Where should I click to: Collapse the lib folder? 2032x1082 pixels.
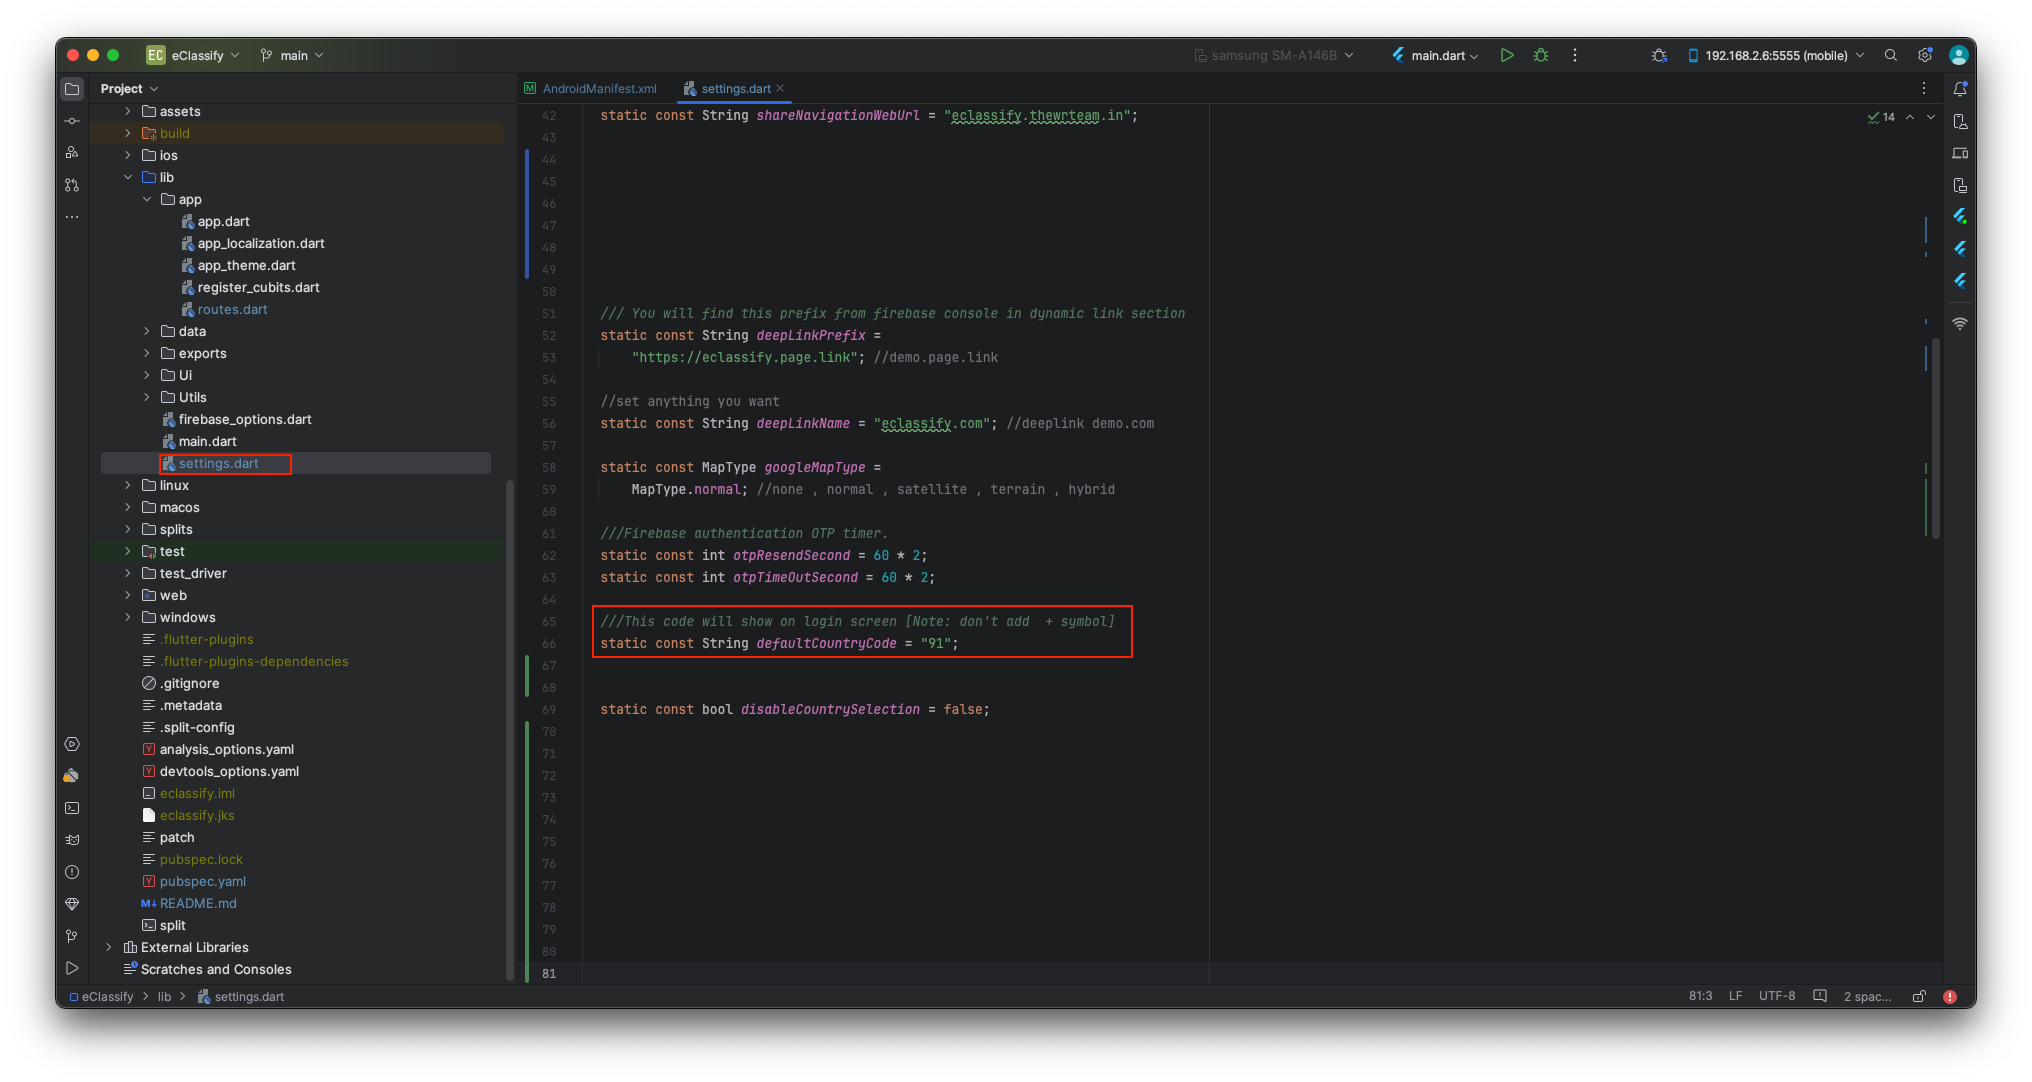tap(128, 177)
